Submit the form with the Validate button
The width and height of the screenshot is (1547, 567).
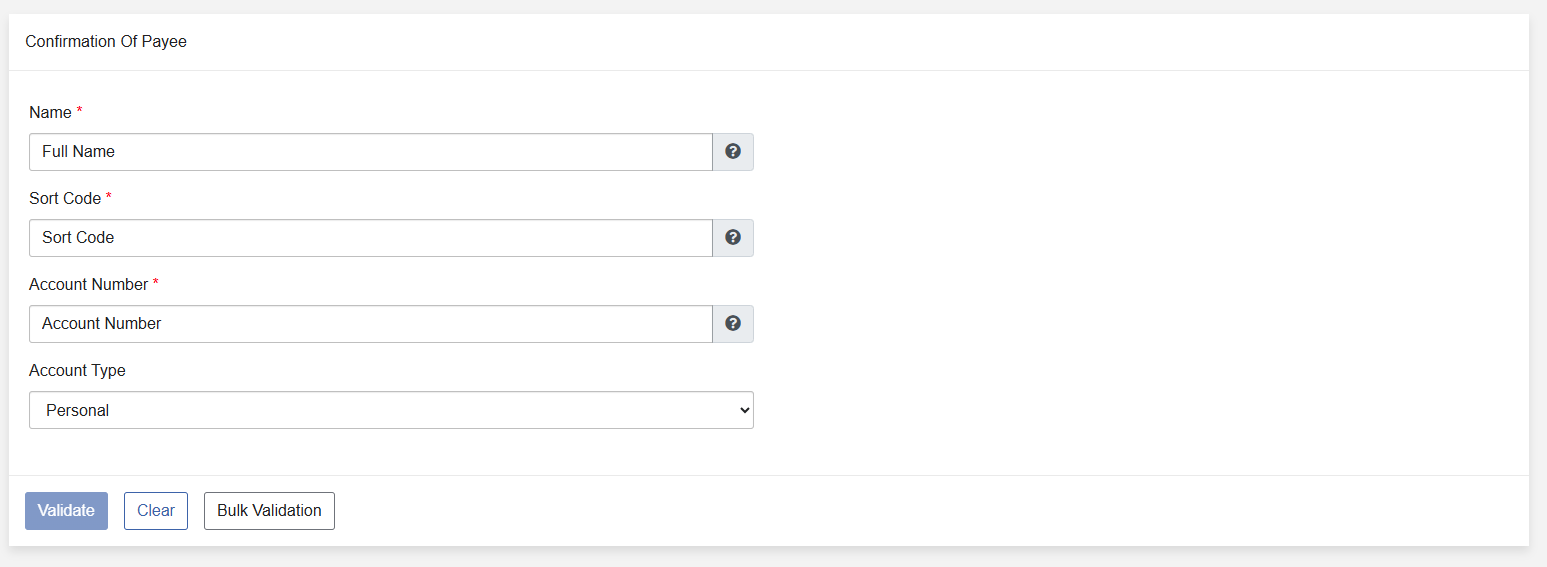[66, 510]
